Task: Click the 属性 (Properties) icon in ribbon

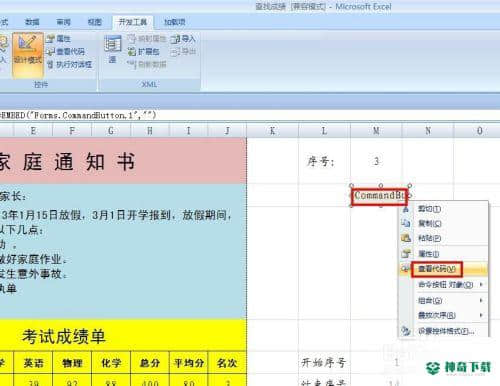Action: click(x=59, y=39)
